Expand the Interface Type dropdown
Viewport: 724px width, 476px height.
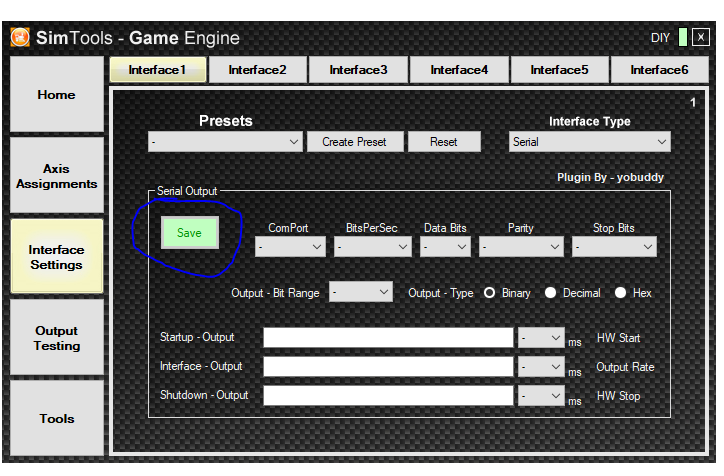pyautogui.click(x=589, y=142)
